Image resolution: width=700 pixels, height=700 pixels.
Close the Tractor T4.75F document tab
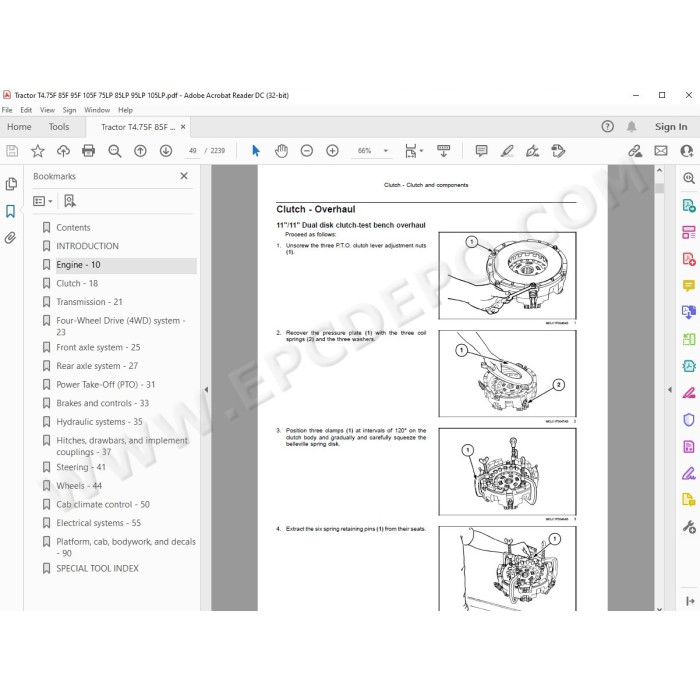pos(183,127)
